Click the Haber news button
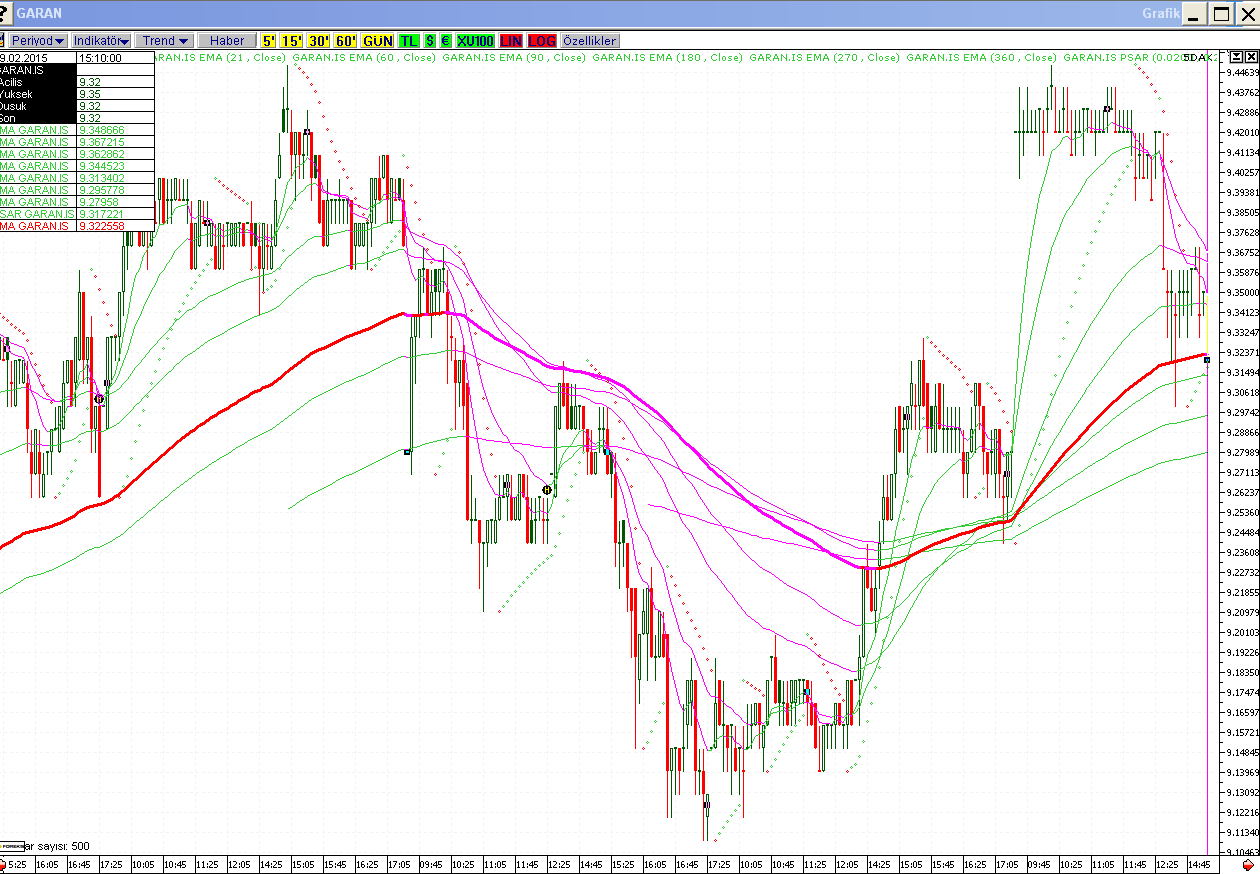Screen dimensions: 1260x874 click(227, 41)
